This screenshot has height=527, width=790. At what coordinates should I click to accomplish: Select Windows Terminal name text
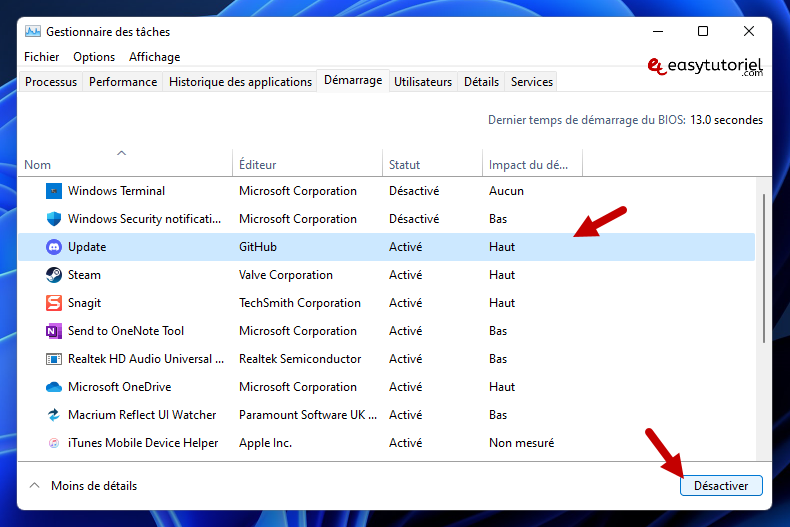[116, 191]
